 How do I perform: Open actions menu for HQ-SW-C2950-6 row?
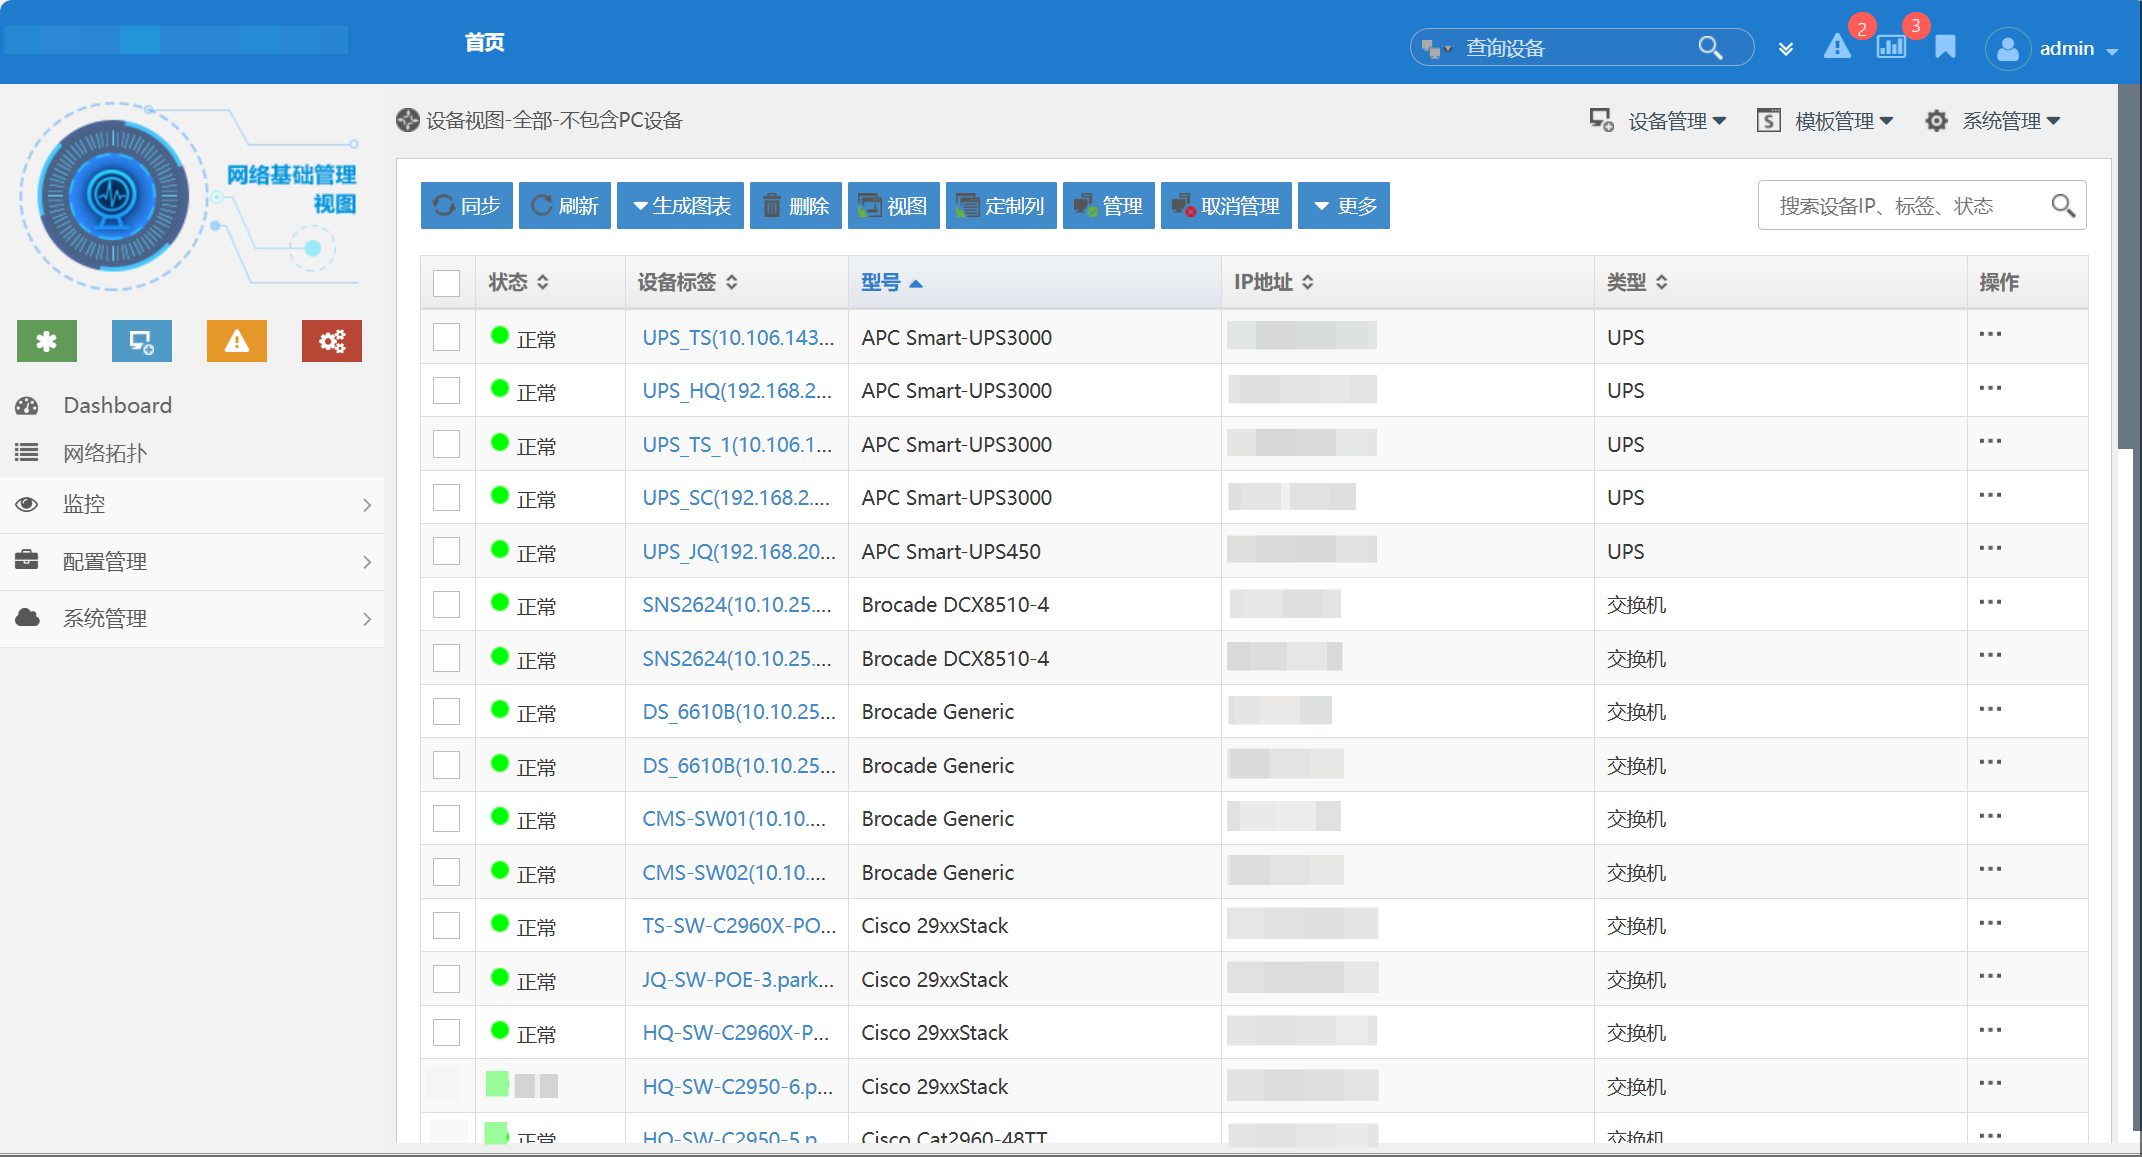coord(1990,1083)
